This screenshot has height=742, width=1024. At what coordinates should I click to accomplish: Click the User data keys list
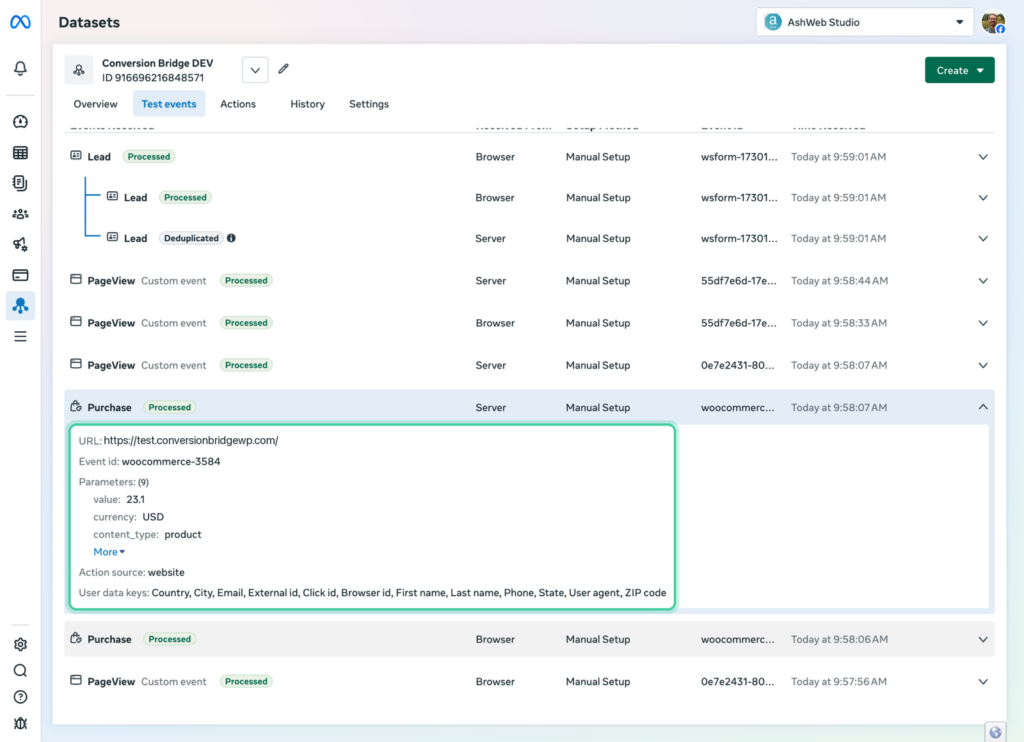pos(372,592)
